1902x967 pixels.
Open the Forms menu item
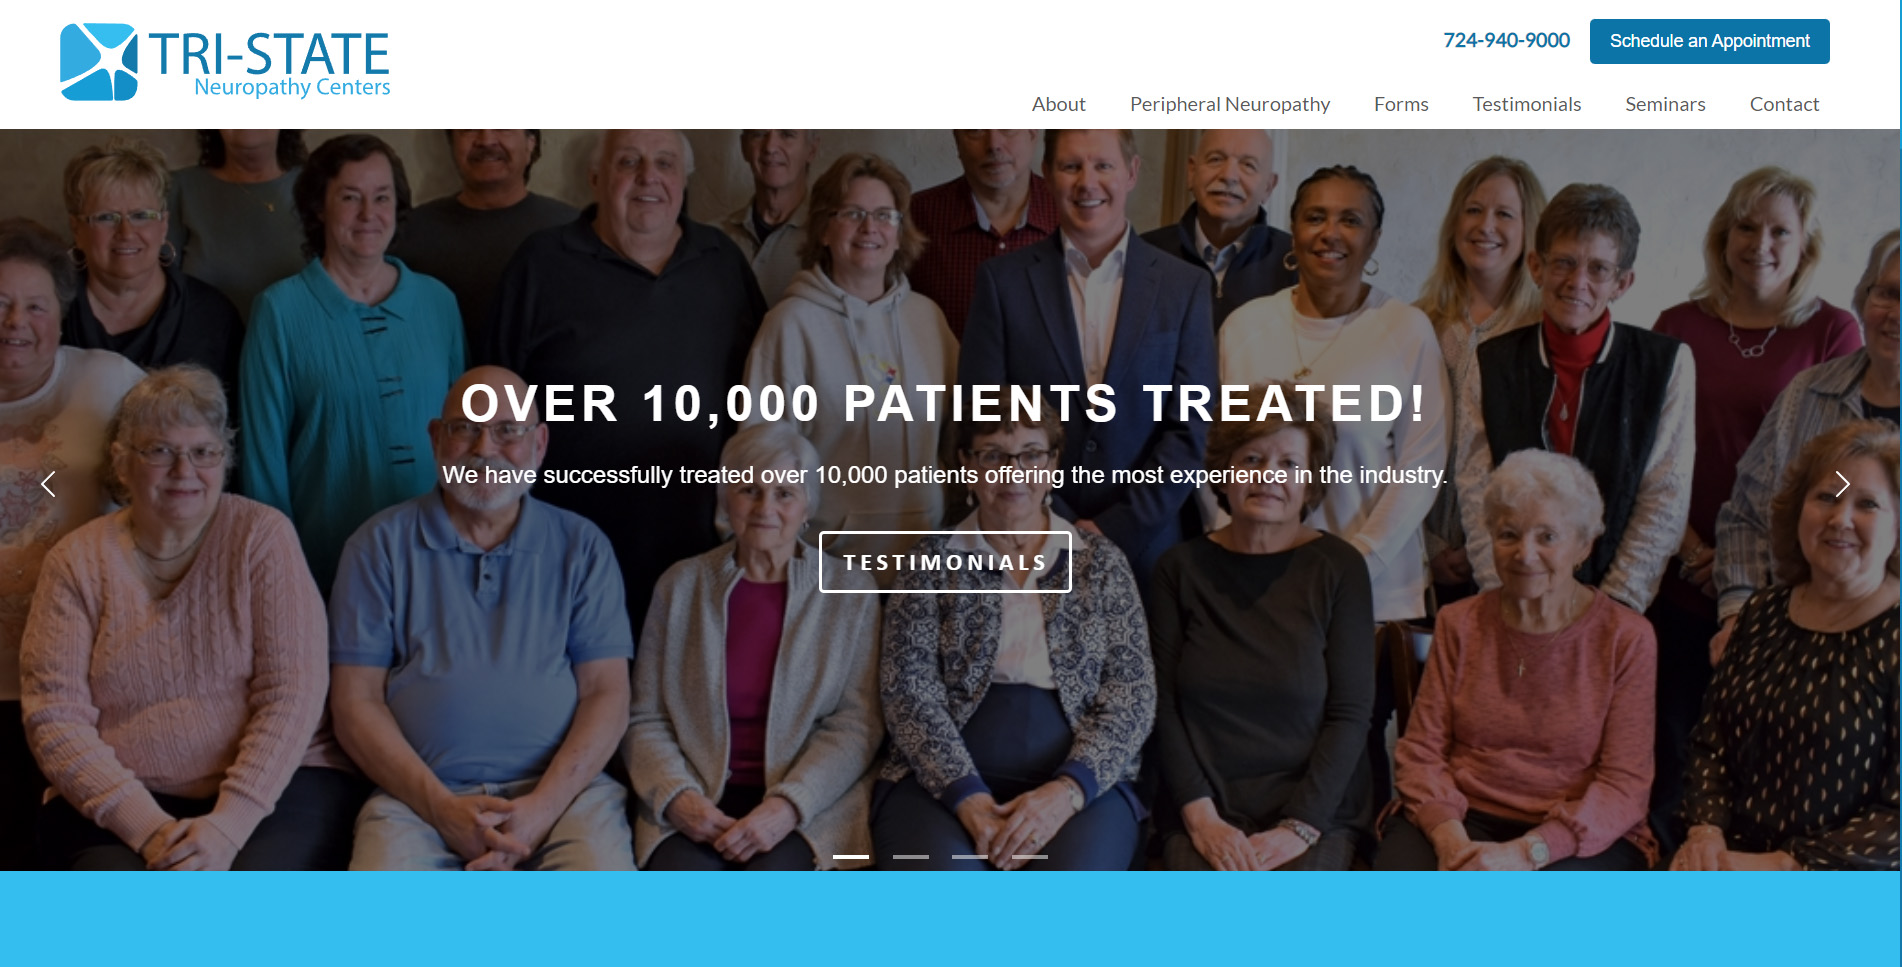pos(1401,104)
